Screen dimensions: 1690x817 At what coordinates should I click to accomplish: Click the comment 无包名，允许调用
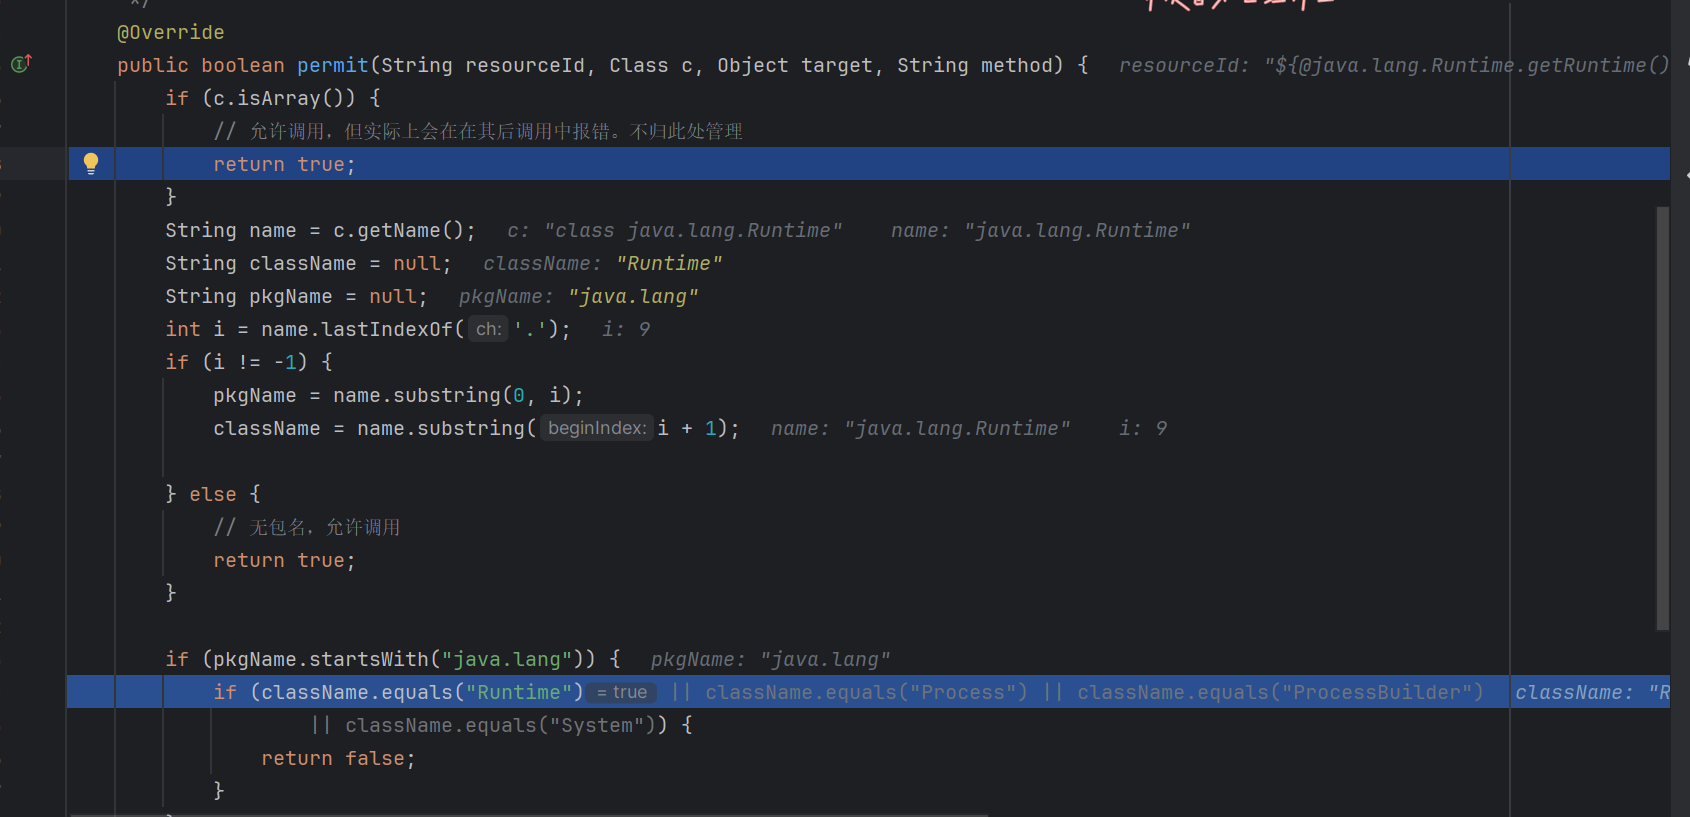pyautogui.click(x=307, y=527)
